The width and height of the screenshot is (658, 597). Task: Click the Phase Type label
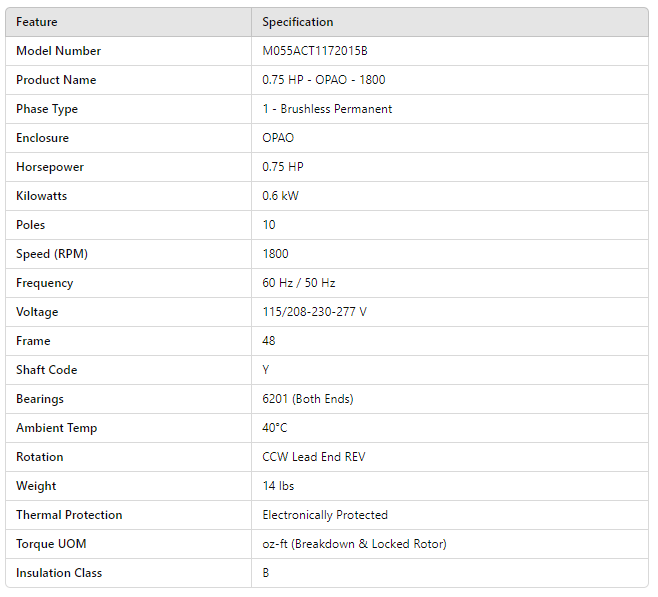pyautogui.click(x=47, y=109)
